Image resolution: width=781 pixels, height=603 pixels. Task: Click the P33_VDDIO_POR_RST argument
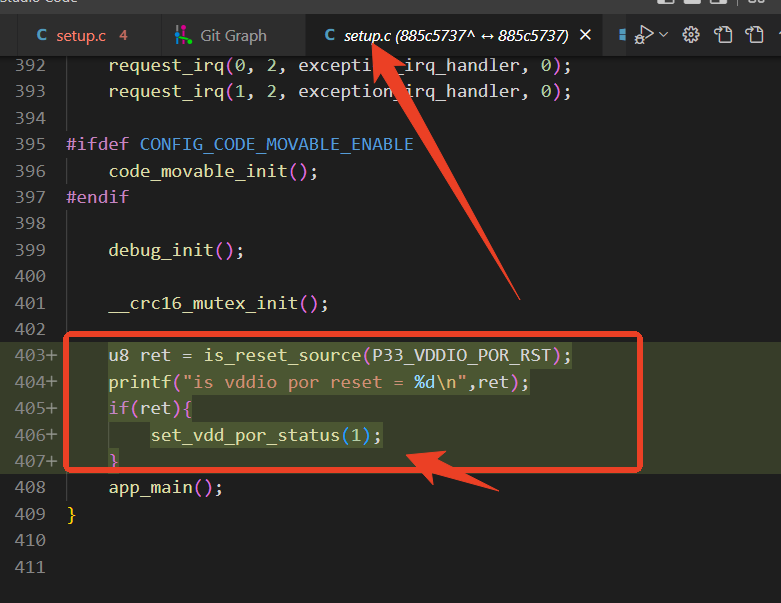(462, 356)
